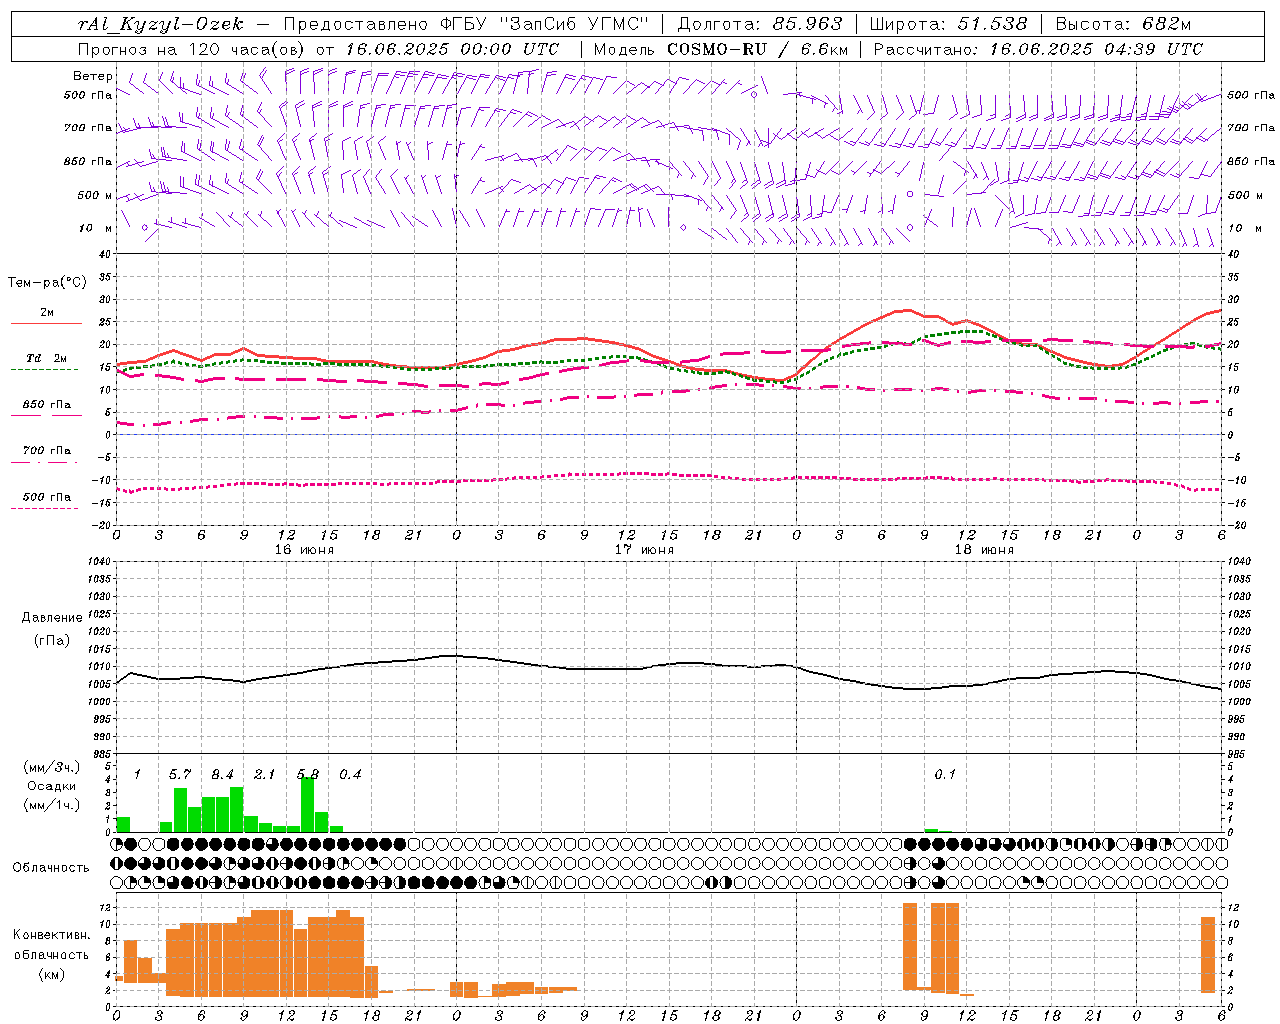Click the Ветер wind section label

pos(93,76)
